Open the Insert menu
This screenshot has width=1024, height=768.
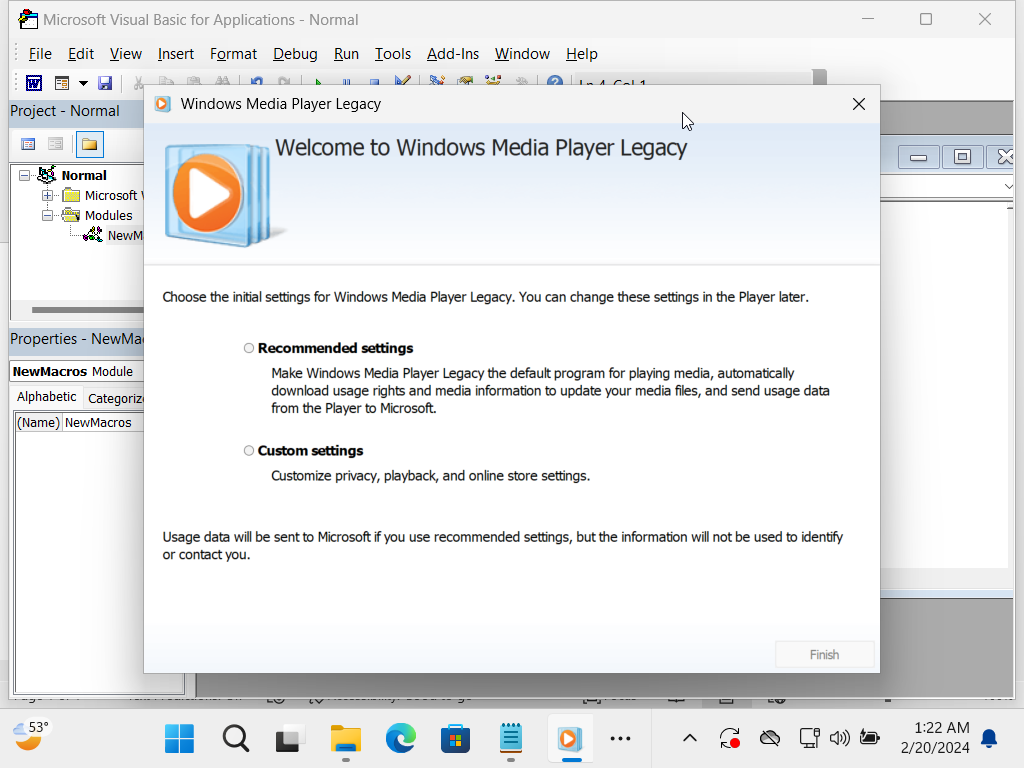[176, 54]
